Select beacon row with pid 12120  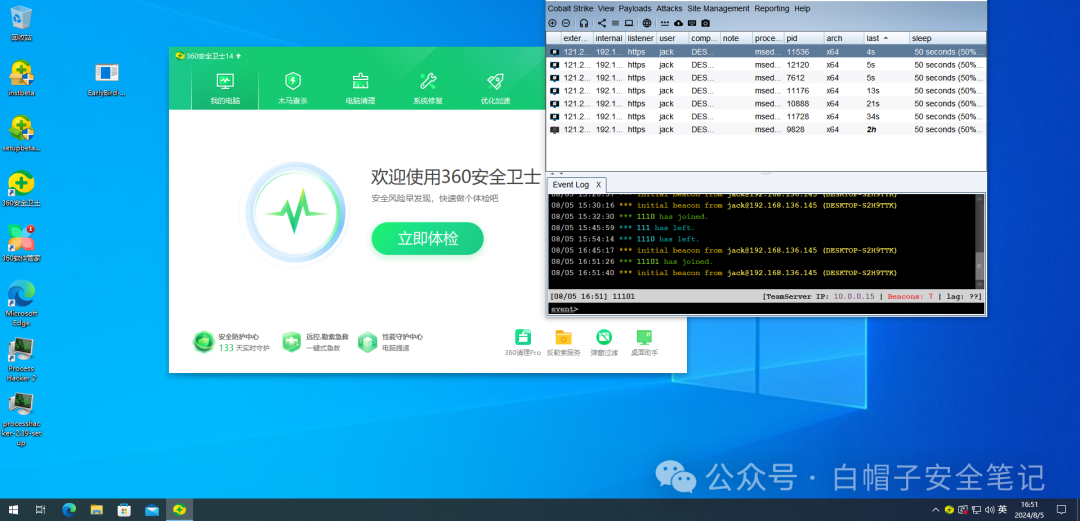(x=766, y=65)
